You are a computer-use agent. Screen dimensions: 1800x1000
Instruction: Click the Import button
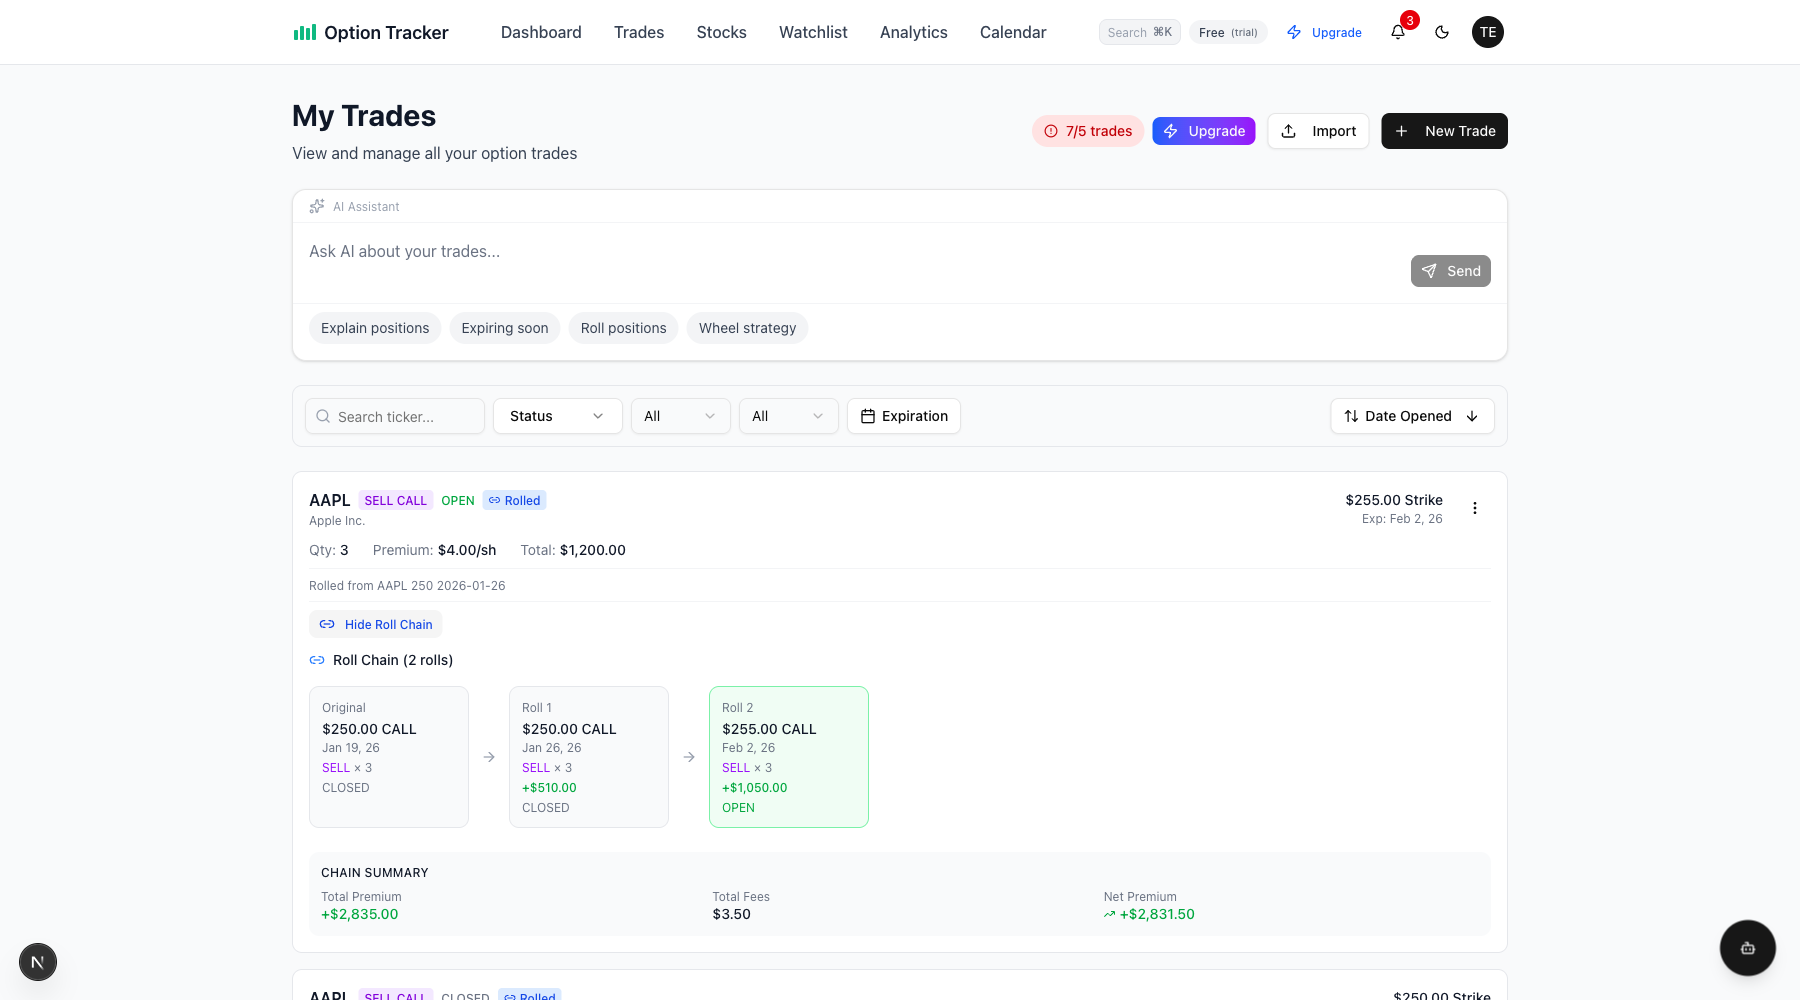pyautogui.click(x=1318, y=131)
